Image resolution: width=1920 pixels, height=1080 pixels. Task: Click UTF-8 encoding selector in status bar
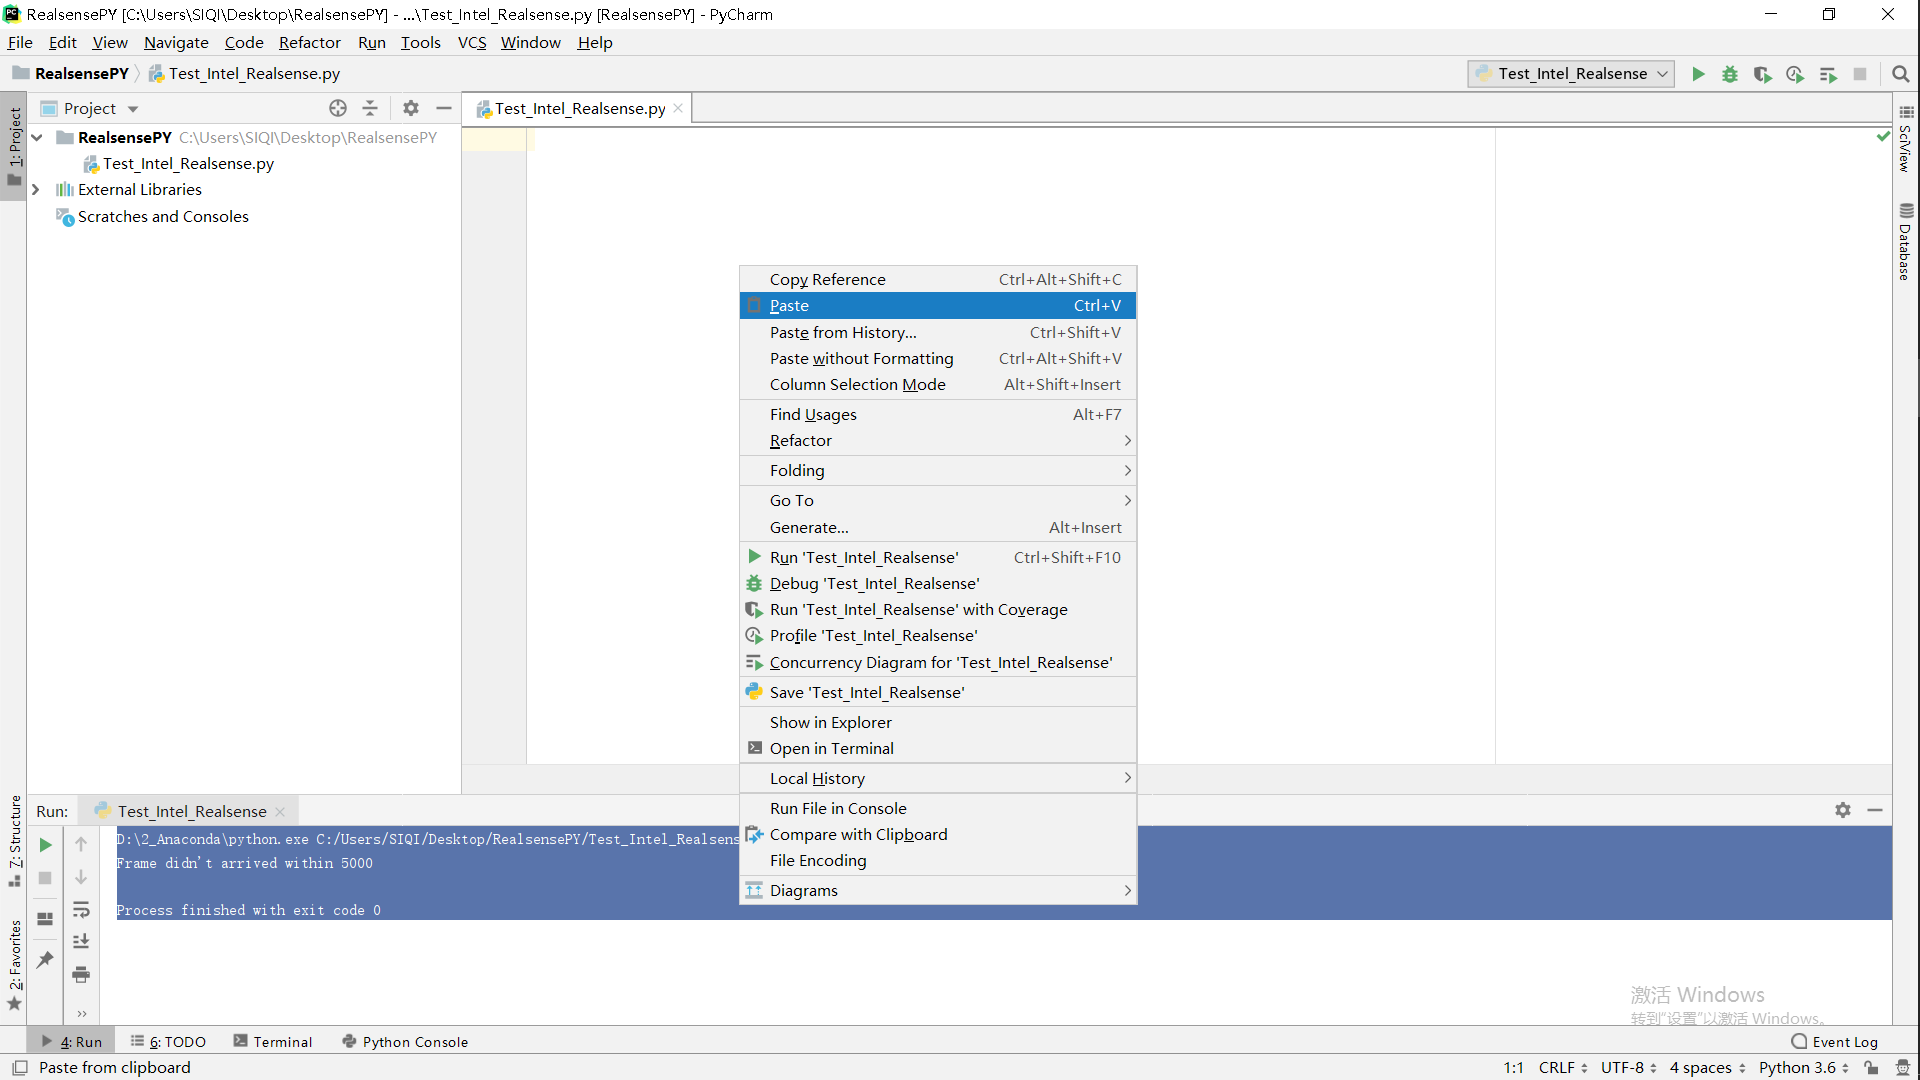click(x=1628, y=1068)
